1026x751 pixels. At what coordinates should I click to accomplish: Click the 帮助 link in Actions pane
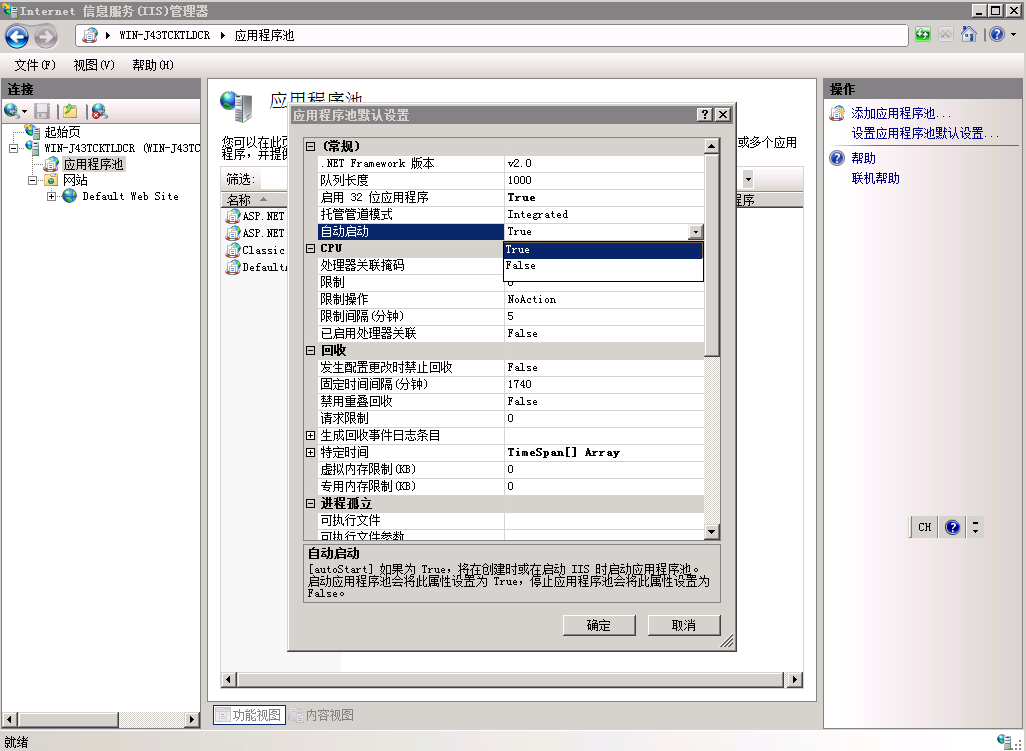[x=863, y=158]
